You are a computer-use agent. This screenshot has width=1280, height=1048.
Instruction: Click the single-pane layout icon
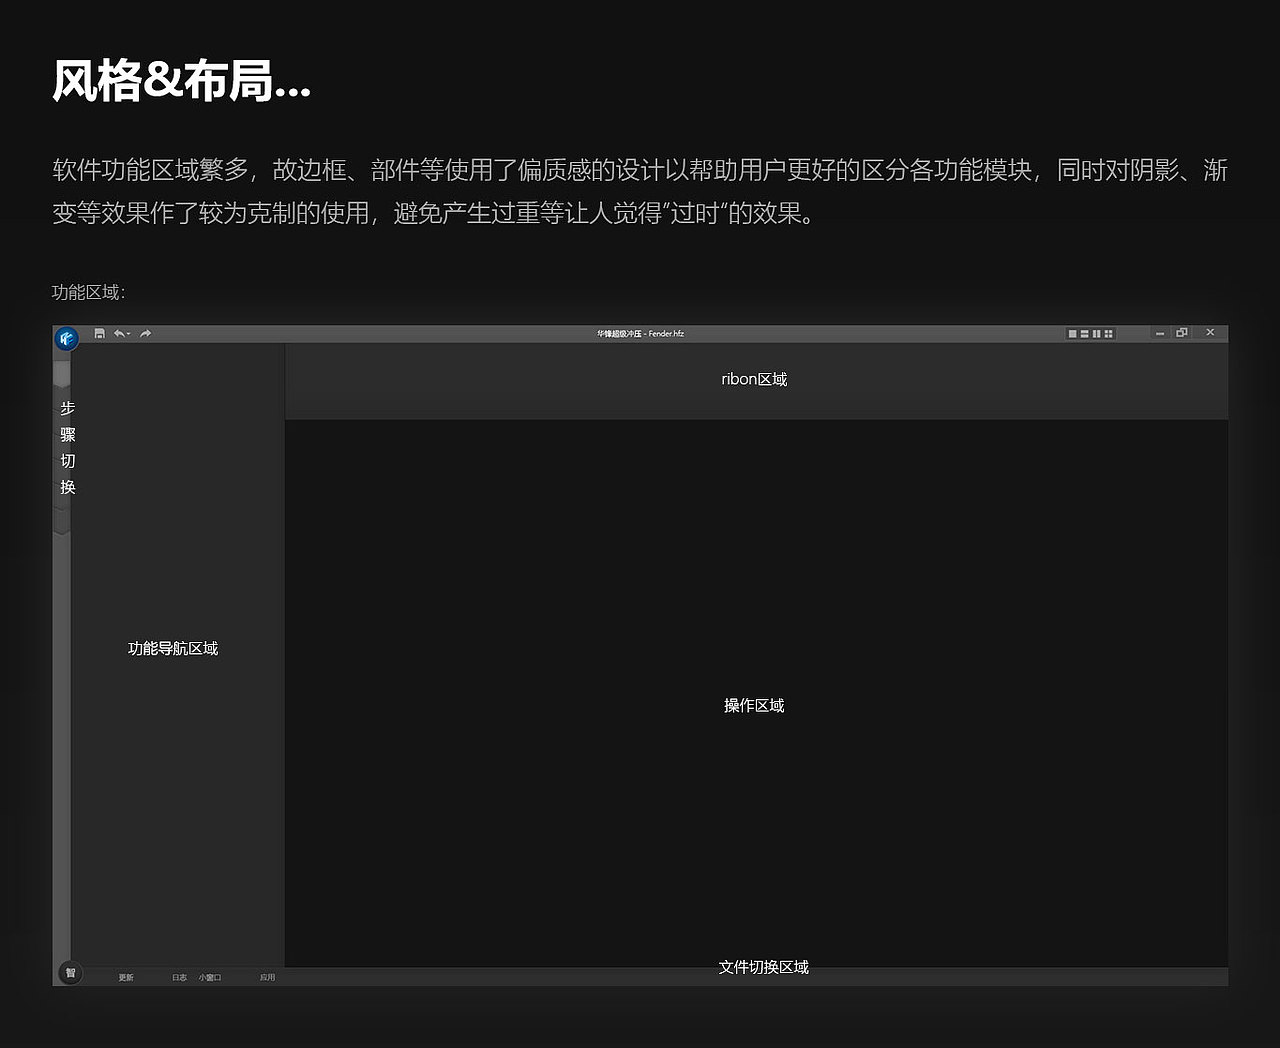point(1072,333)
